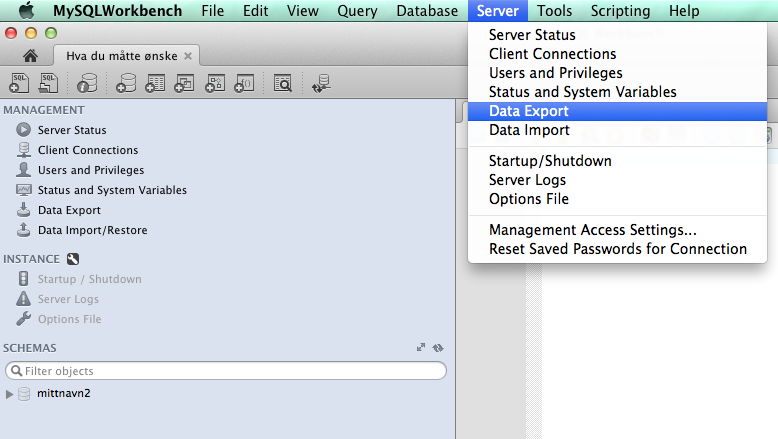
Task: Click the create new stored procedure icon
Action: coord(214,83)
